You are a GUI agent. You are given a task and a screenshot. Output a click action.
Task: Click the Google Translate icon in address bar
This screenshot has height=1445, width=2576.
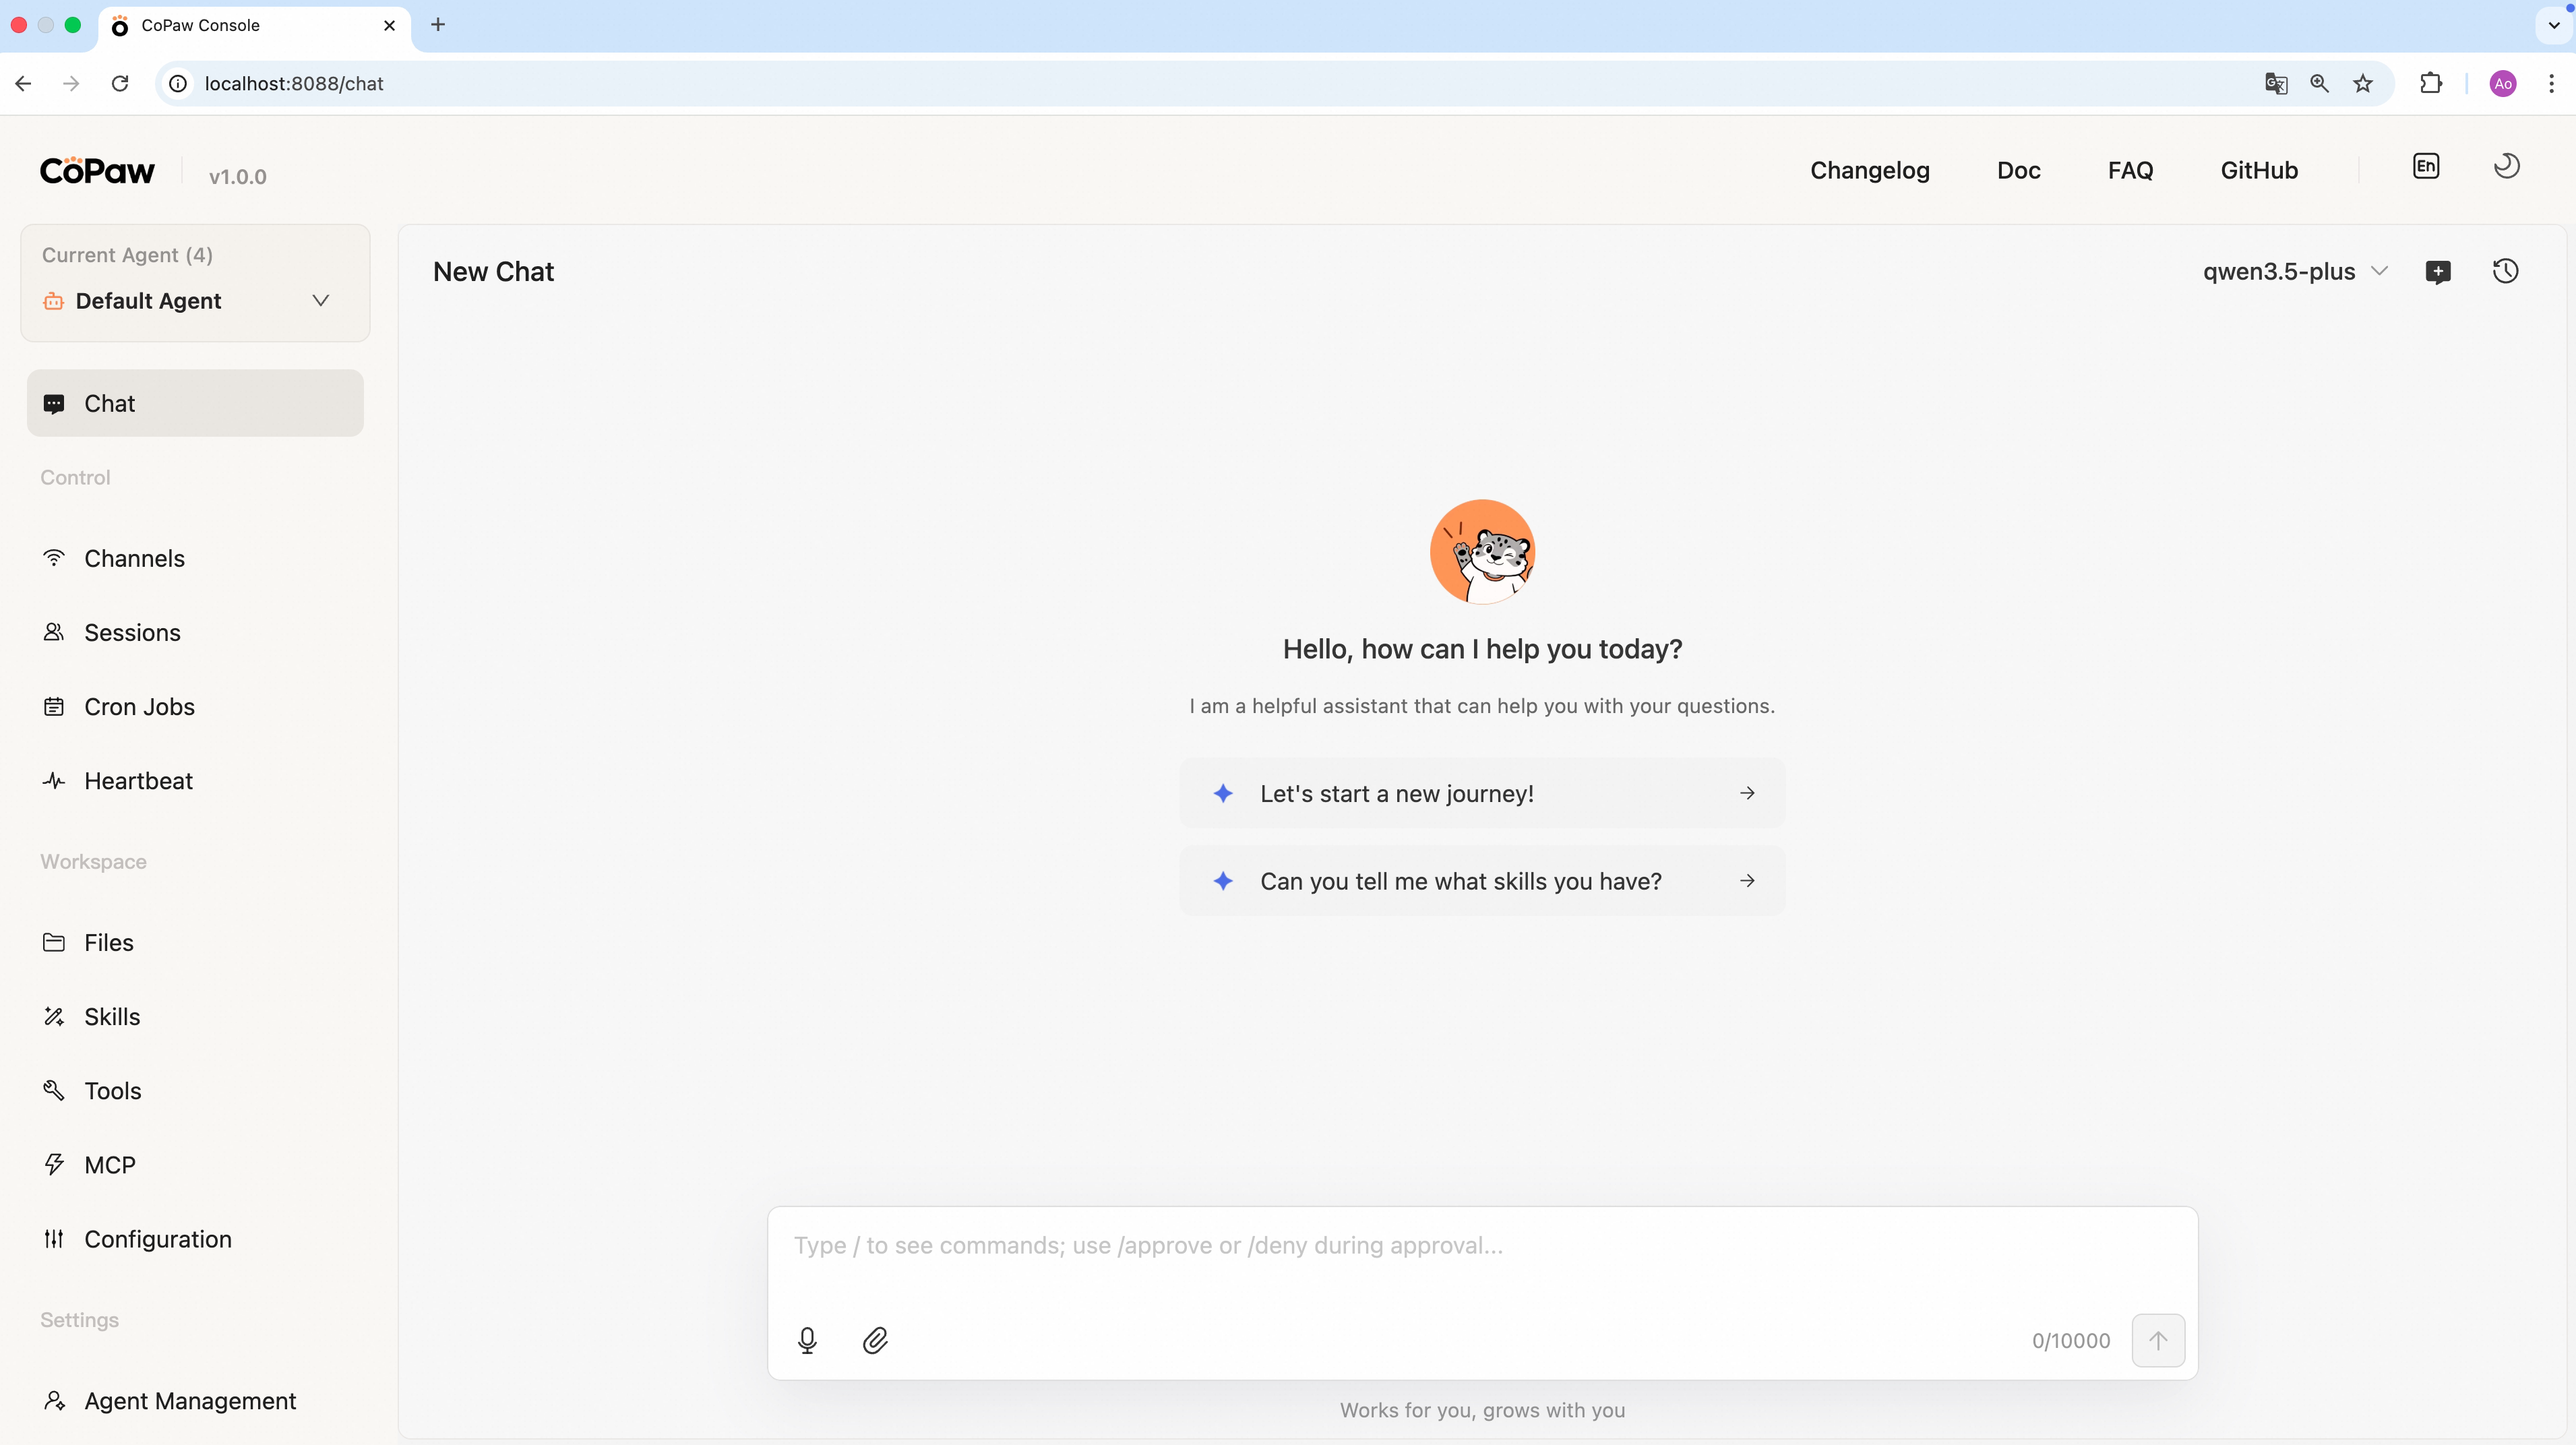tap(2276, 84)
